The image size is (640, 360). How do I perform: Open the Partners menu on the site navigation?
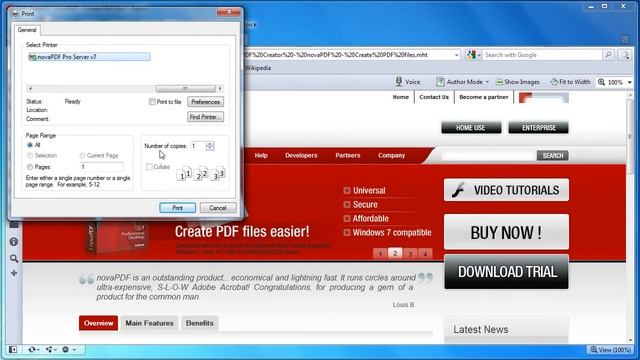348,156
